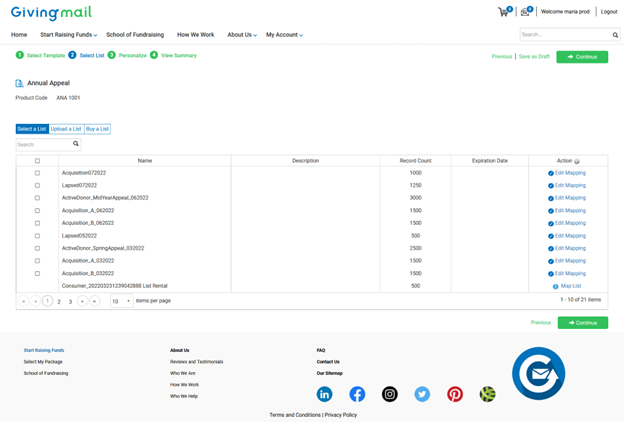
Task: Open the LinkedIn social icon
Action: 324,394
